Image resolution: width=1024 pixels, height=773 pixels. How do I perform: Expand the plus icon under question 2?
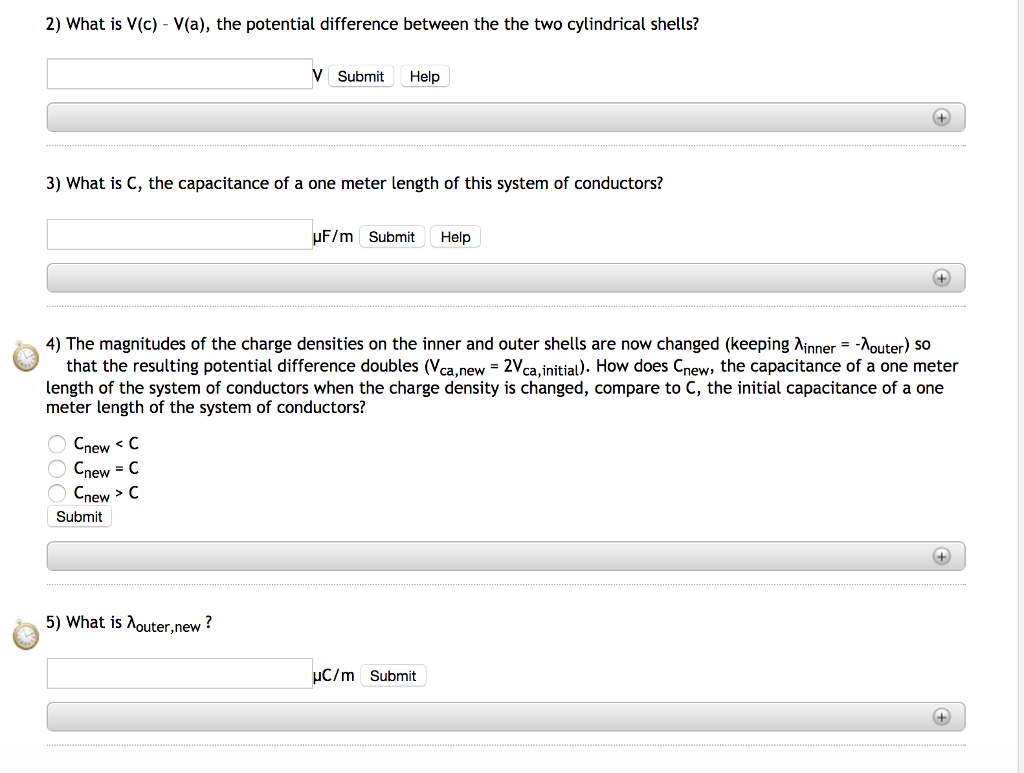940,117
